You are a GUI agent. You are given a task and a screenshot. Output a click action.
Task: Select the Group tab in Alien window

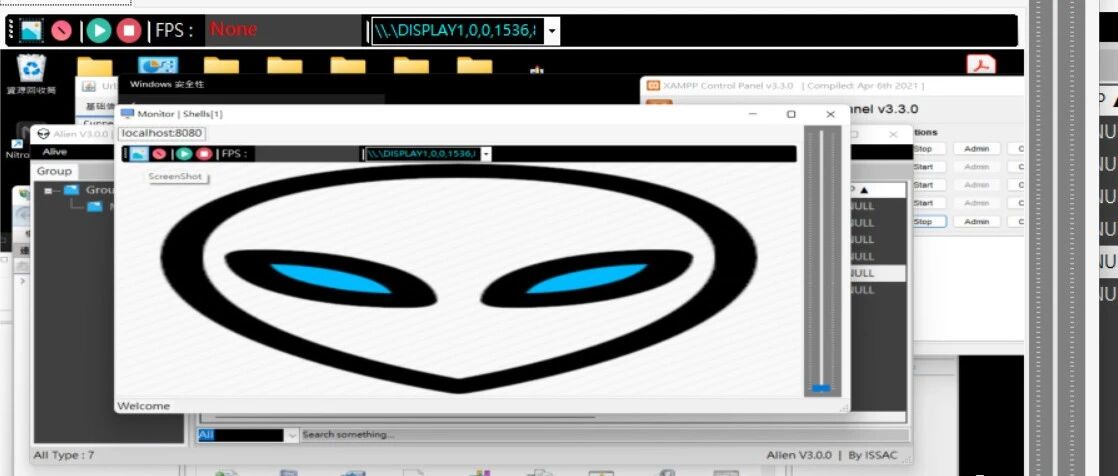coord(54,171)
